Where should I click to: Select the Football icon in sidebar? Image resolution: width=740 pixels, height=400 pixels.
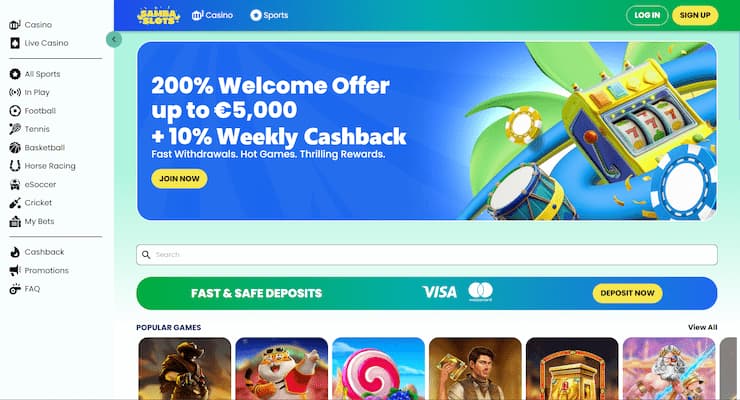(15, 111)
